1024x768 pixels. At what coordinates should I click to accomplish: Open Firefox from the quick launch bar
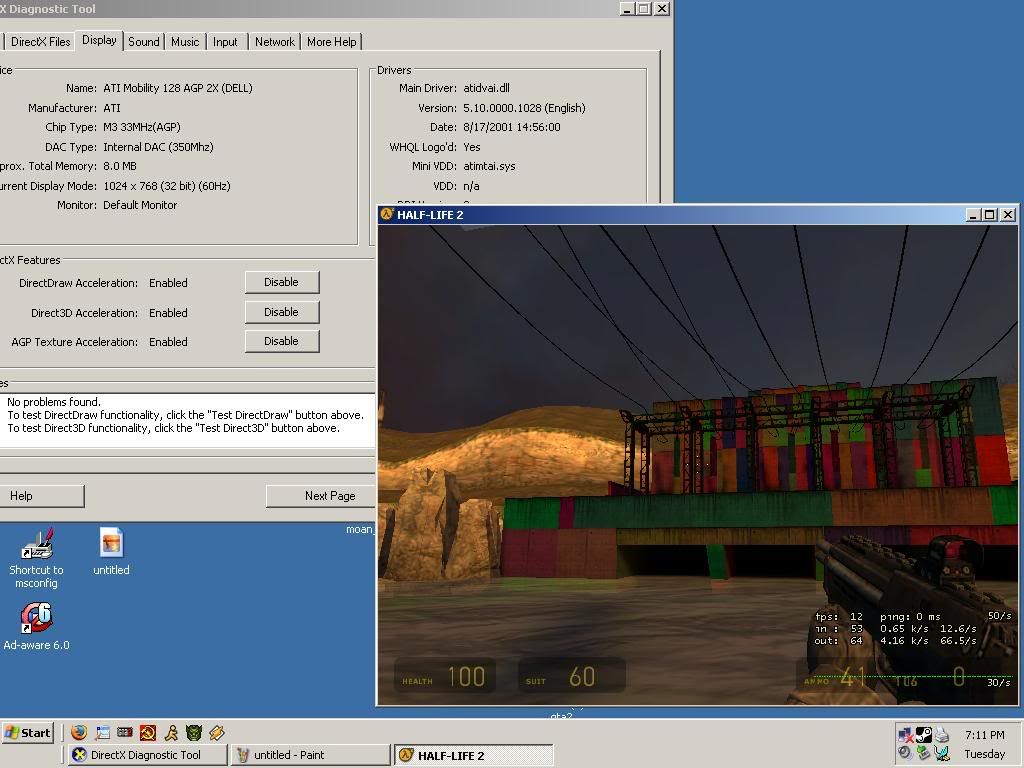click(x=79, y=732)
